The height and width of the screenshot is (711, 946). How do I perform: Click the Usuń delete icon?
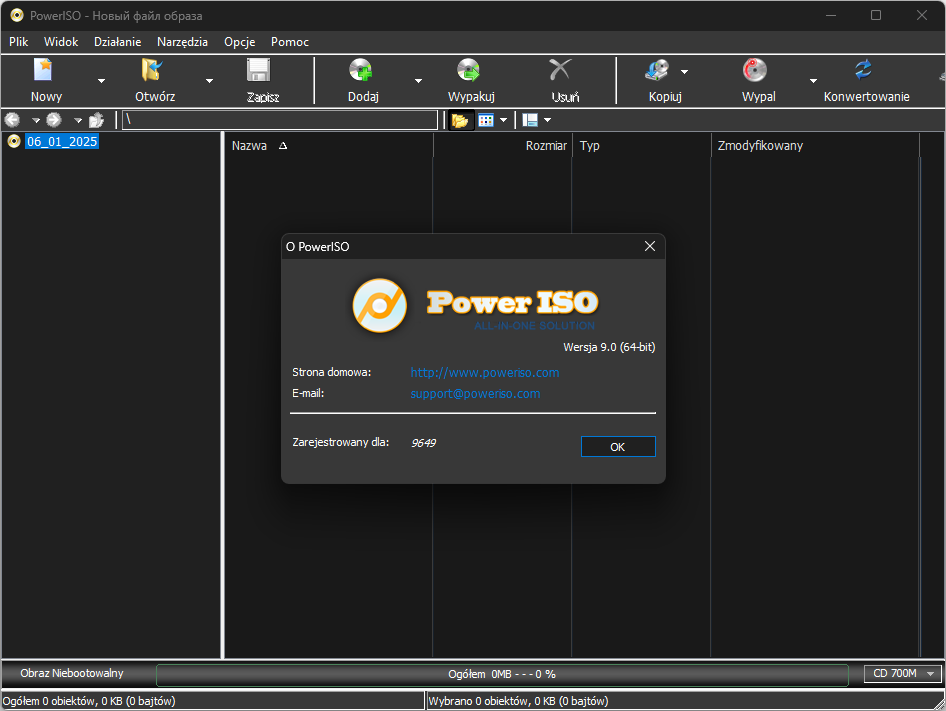(x=560, y=70)
